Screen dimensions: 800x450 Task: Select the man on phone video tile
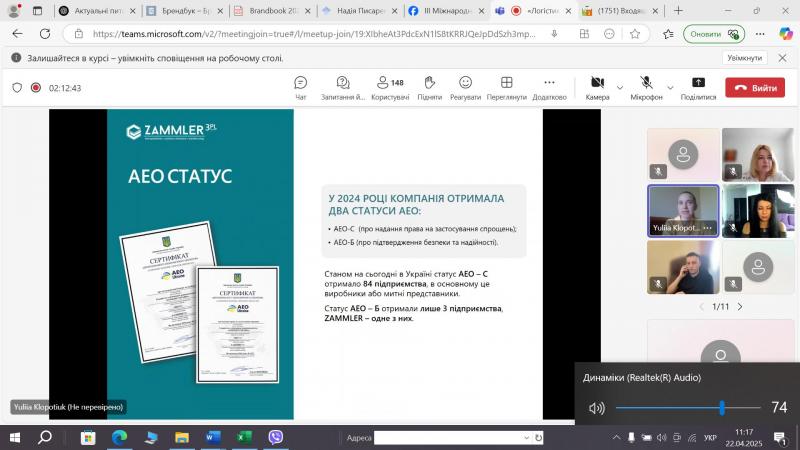683,267
